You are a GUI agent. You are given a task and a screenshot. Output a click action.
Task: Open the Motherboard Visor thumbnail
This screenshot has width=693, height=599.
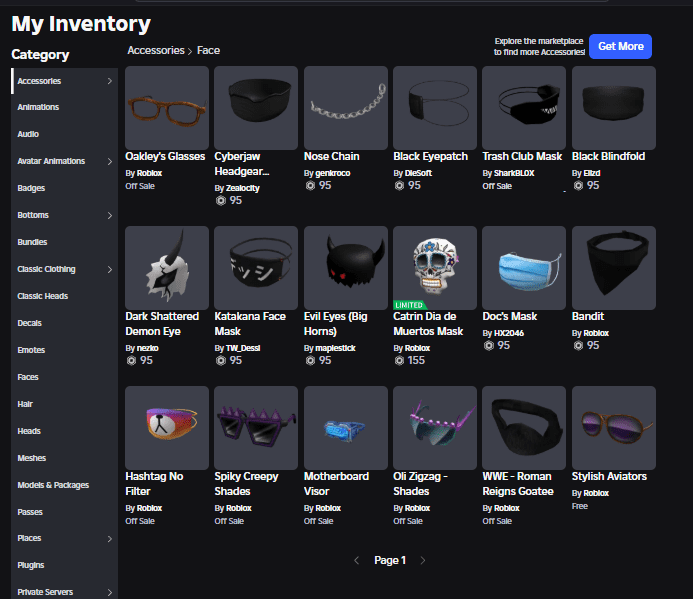[x=346, y=428]
